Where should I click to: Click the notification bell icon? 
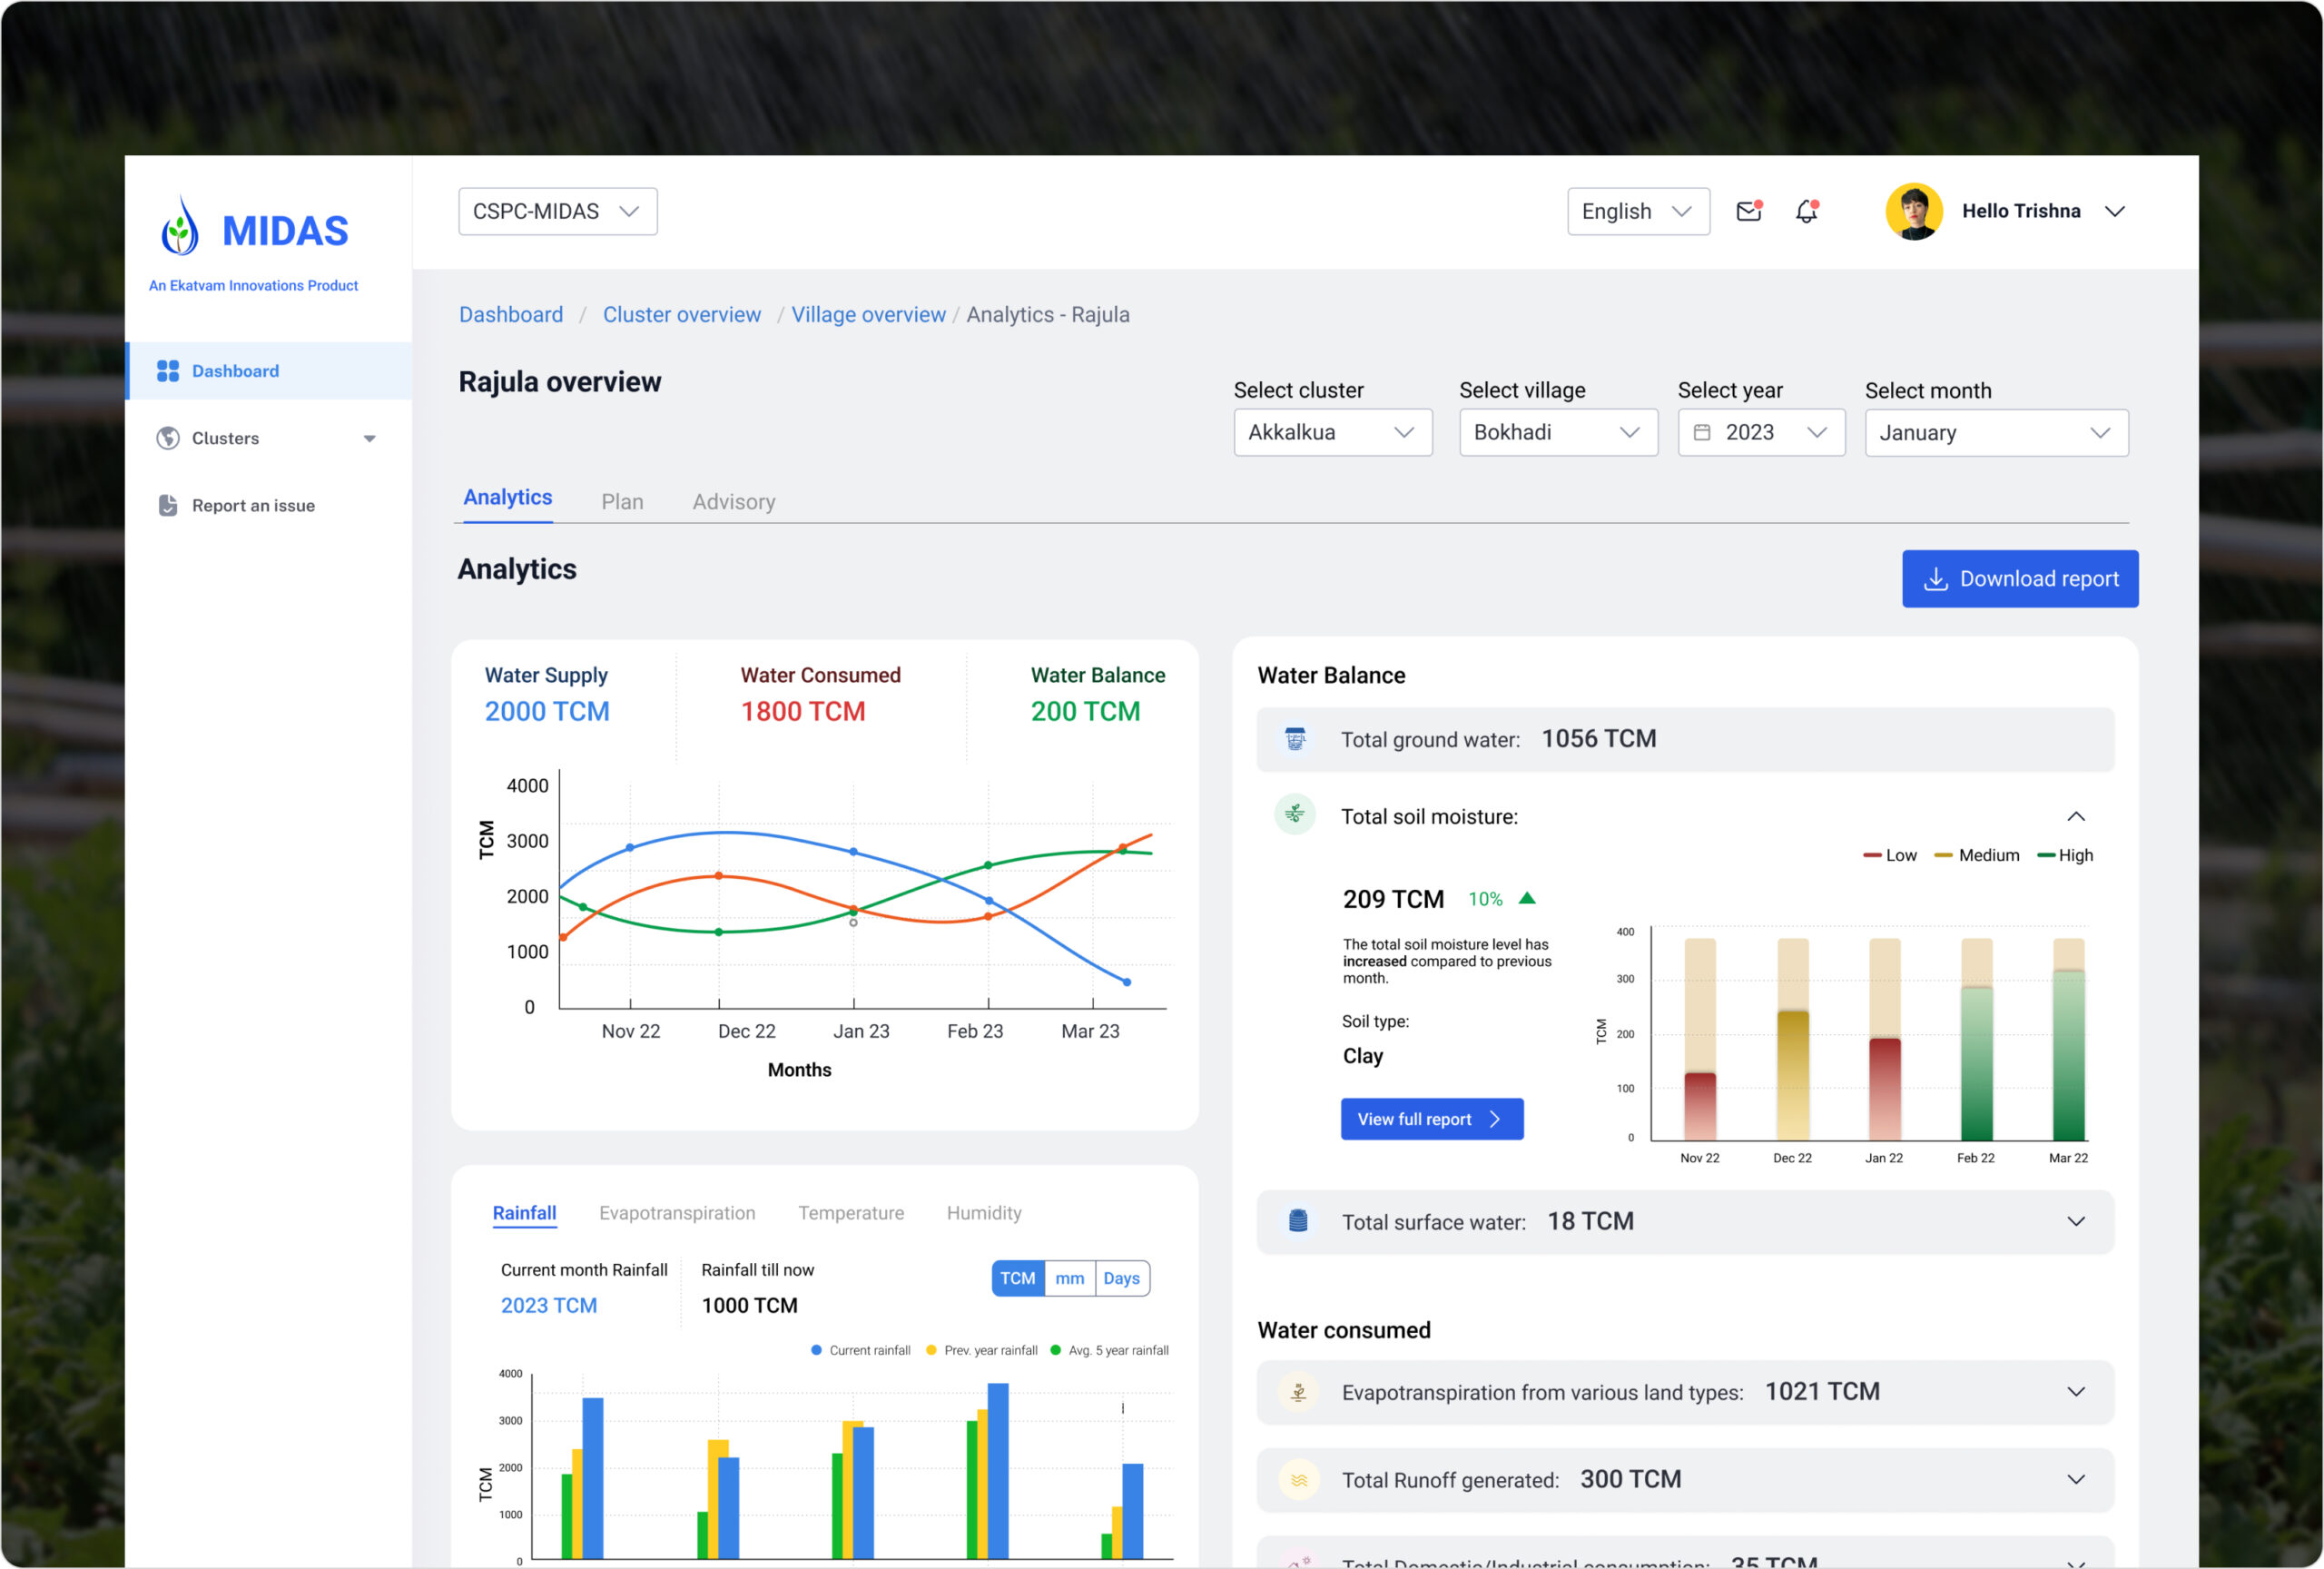[x=1806, y=211]
